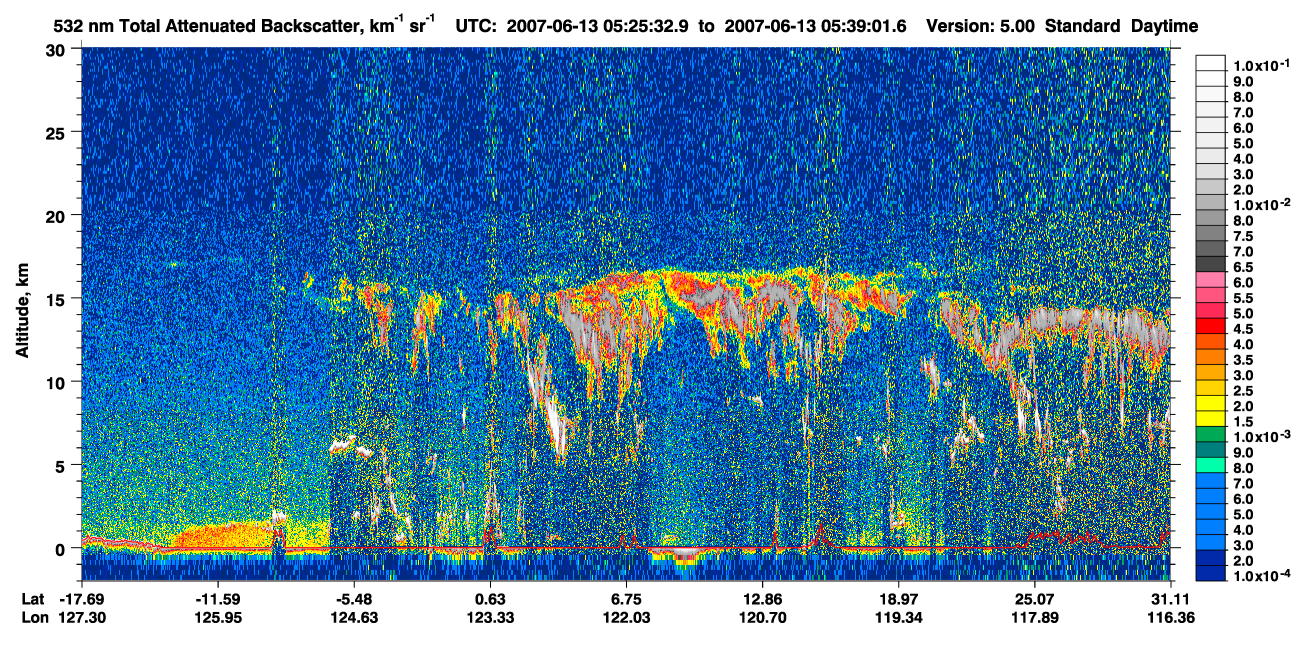The width and height of the screenshot is (1300, 667).
Task: Select start time '2007-06-13 05:25:32.9'
Action: (598, 27)
